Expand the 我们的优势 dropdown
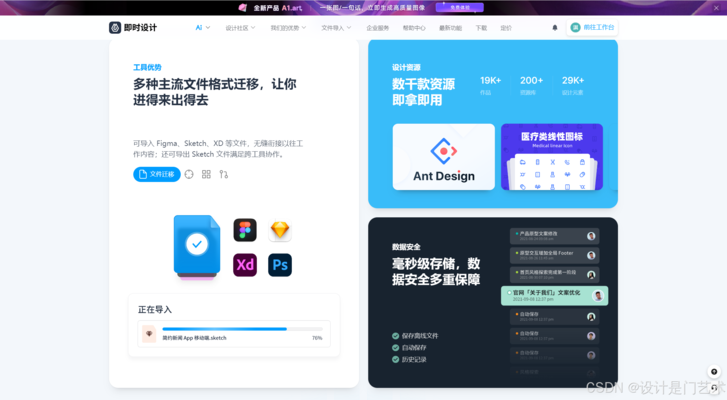Viewport: 727px width, 400px height. pos(288,28)
